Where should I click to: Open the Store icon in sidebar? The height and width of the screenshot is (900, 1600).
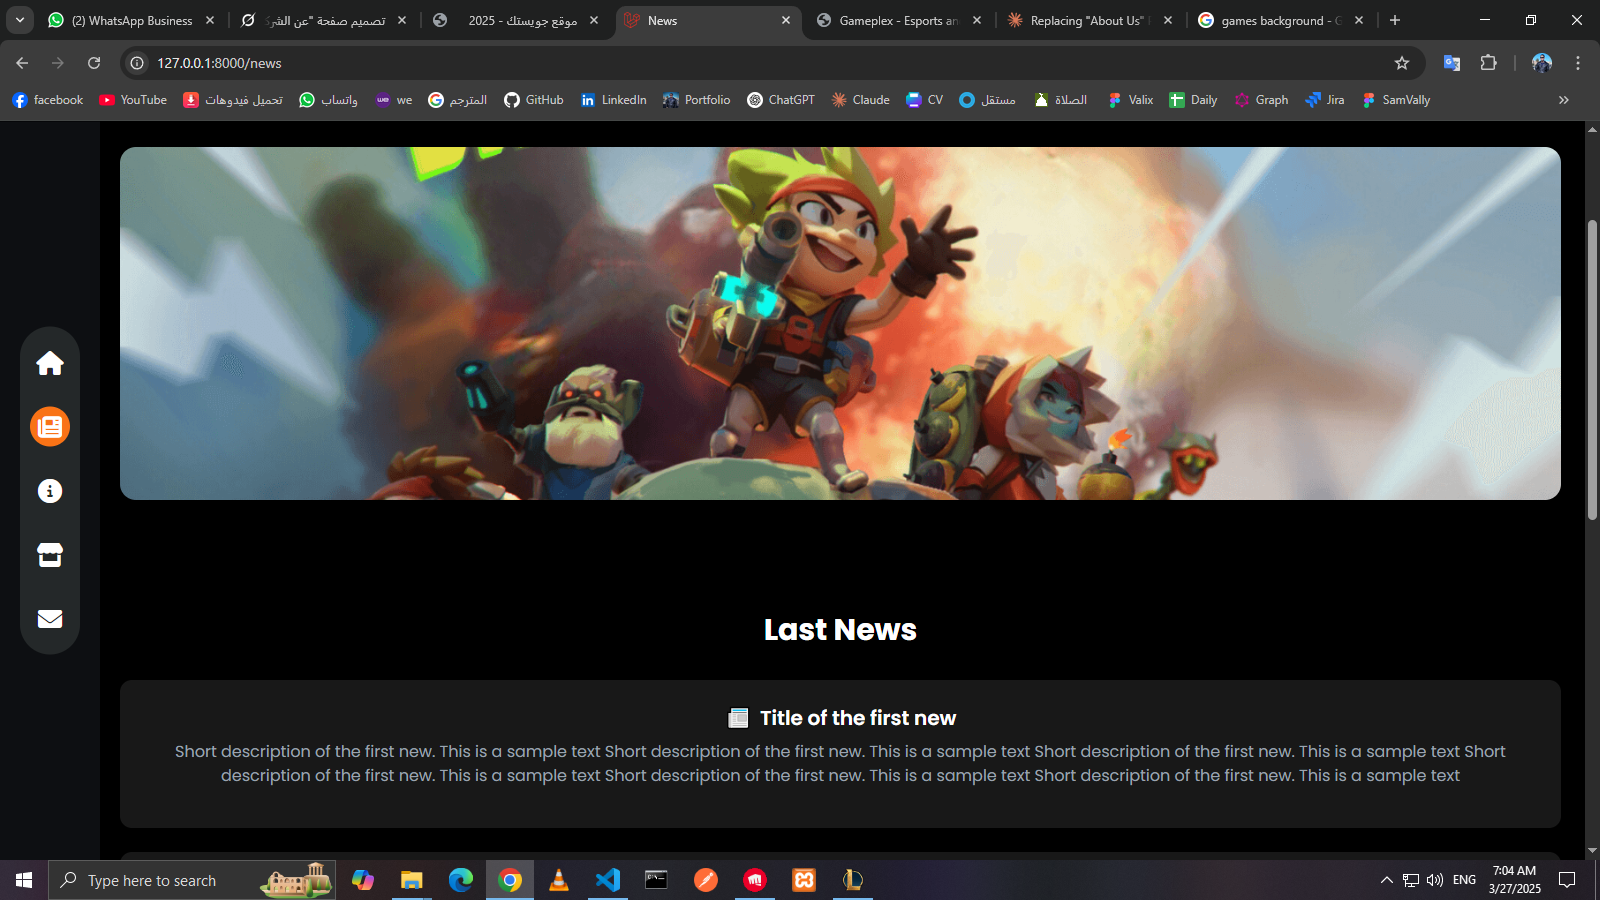pos(50,555)
